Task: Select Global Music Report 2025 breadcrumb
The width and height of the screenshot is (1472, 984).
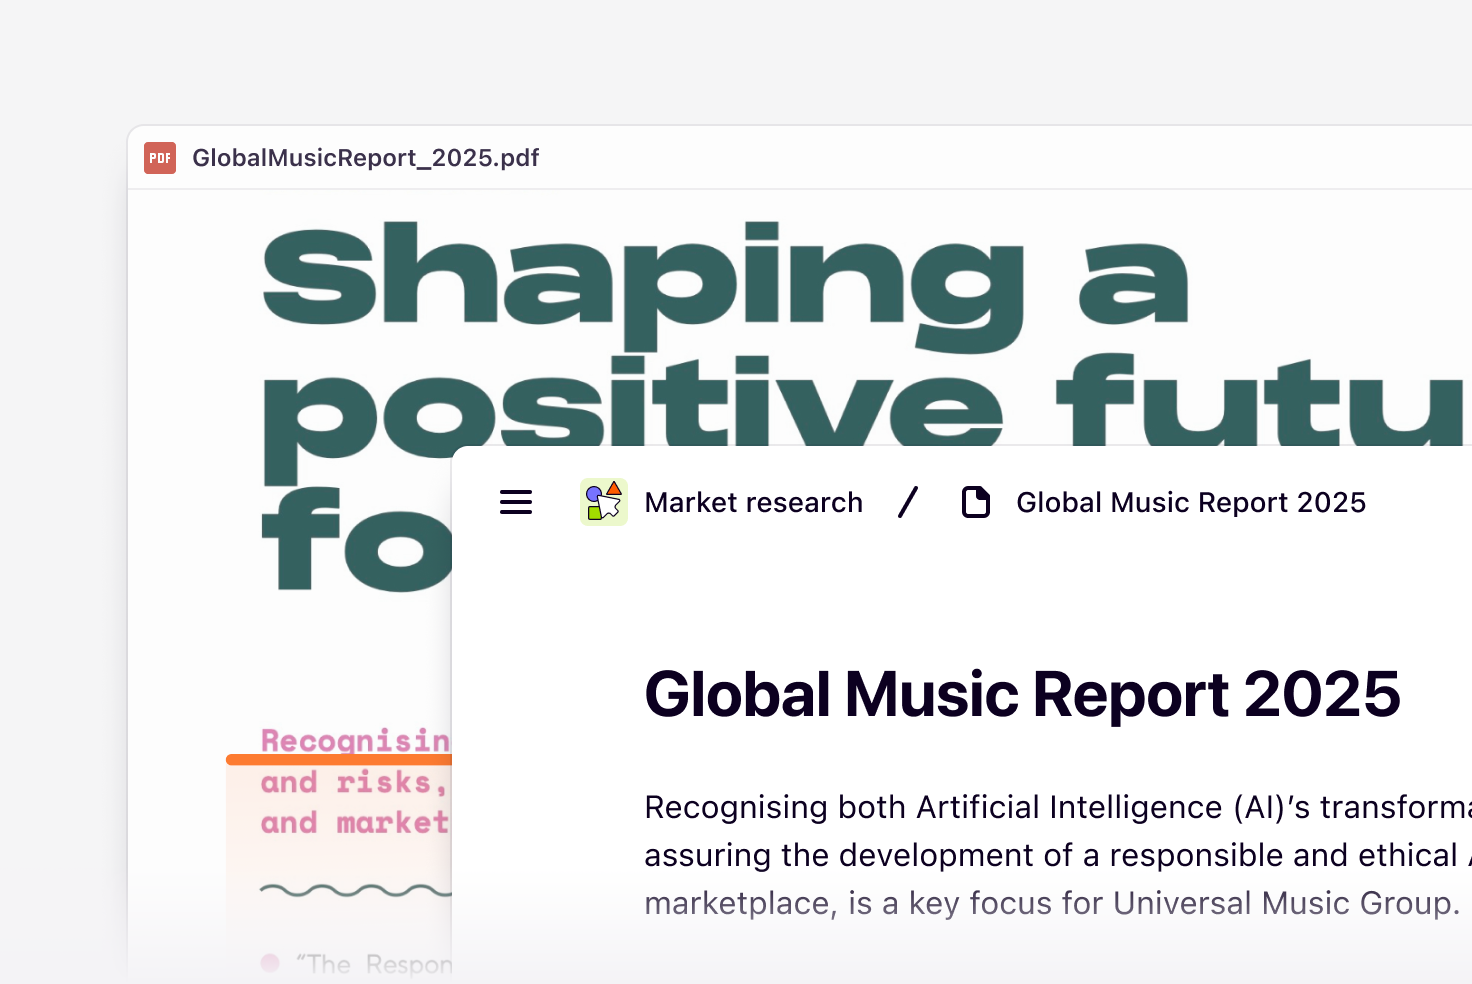Action: [x=1190, y=502]
